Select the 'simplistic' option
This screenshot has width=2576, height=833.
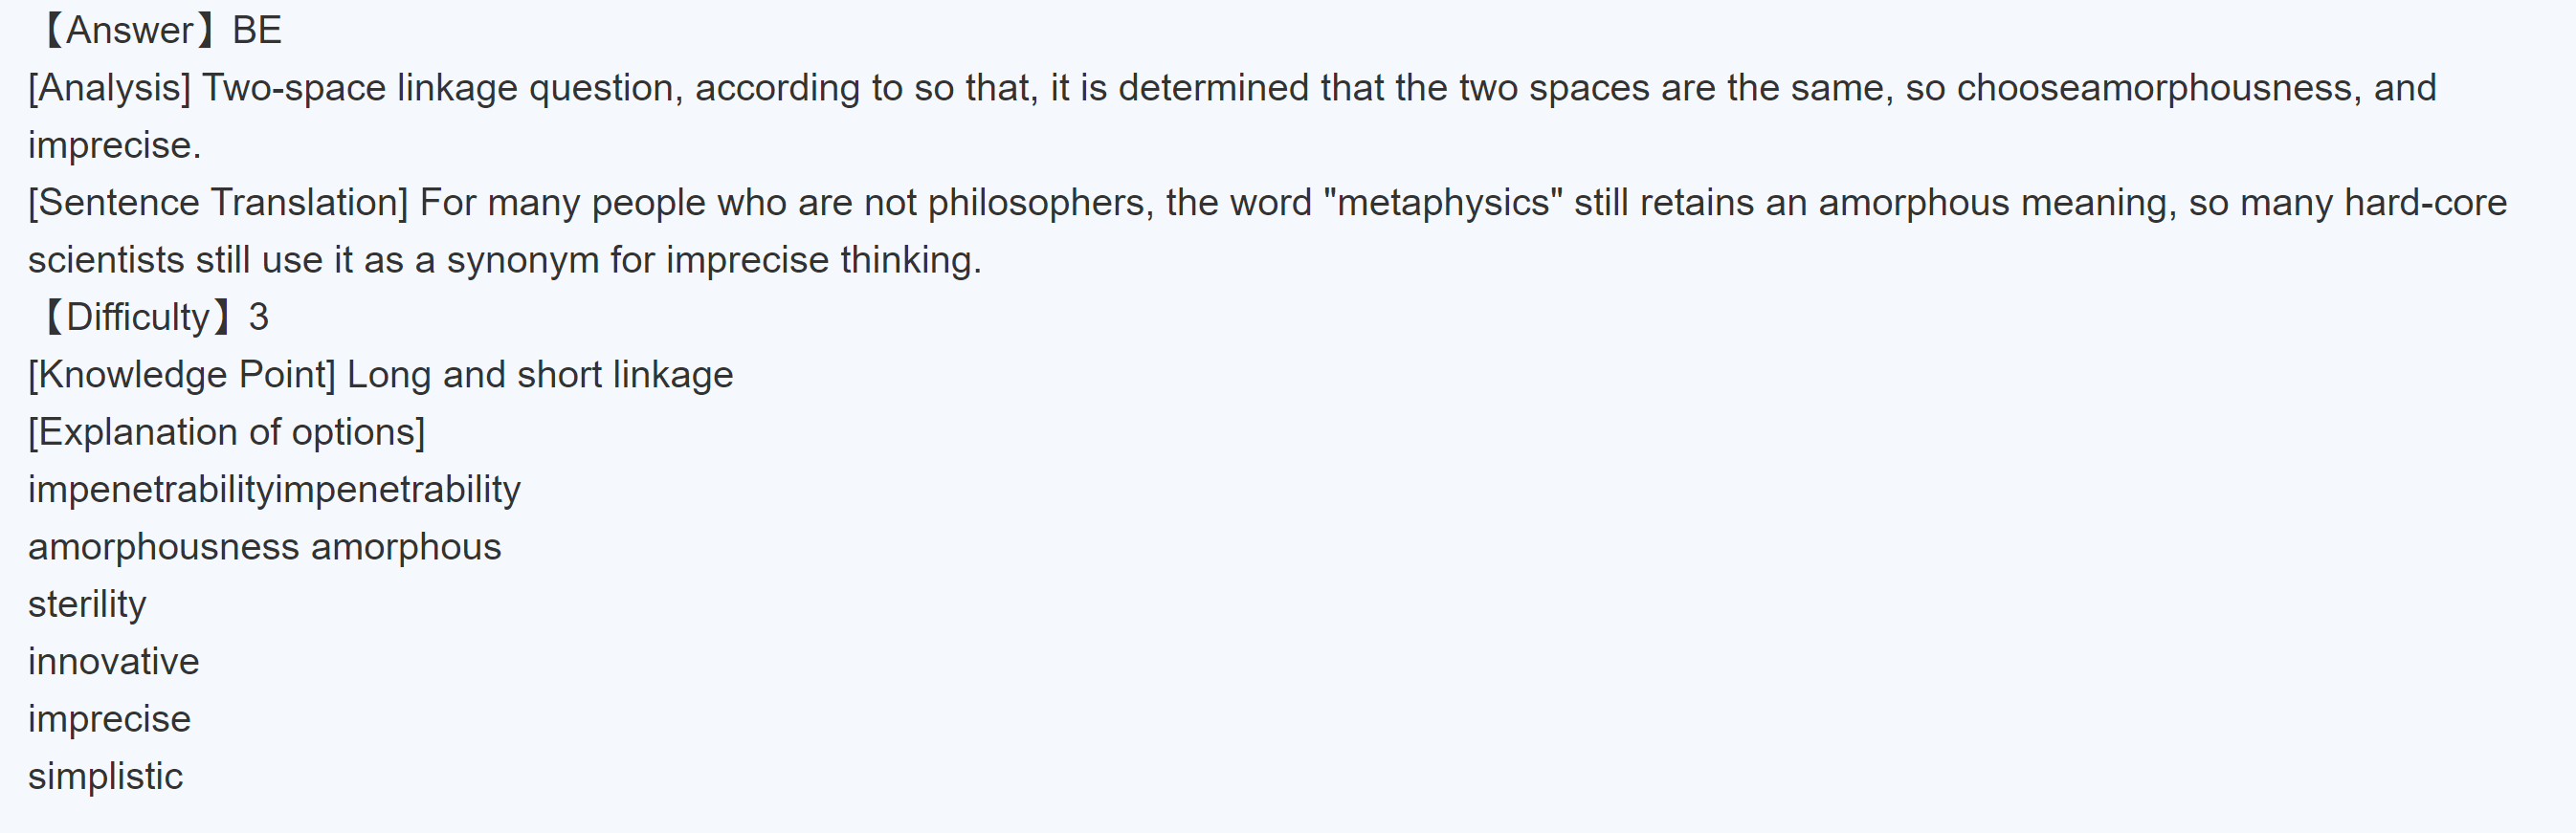click(x=105, y=777)
